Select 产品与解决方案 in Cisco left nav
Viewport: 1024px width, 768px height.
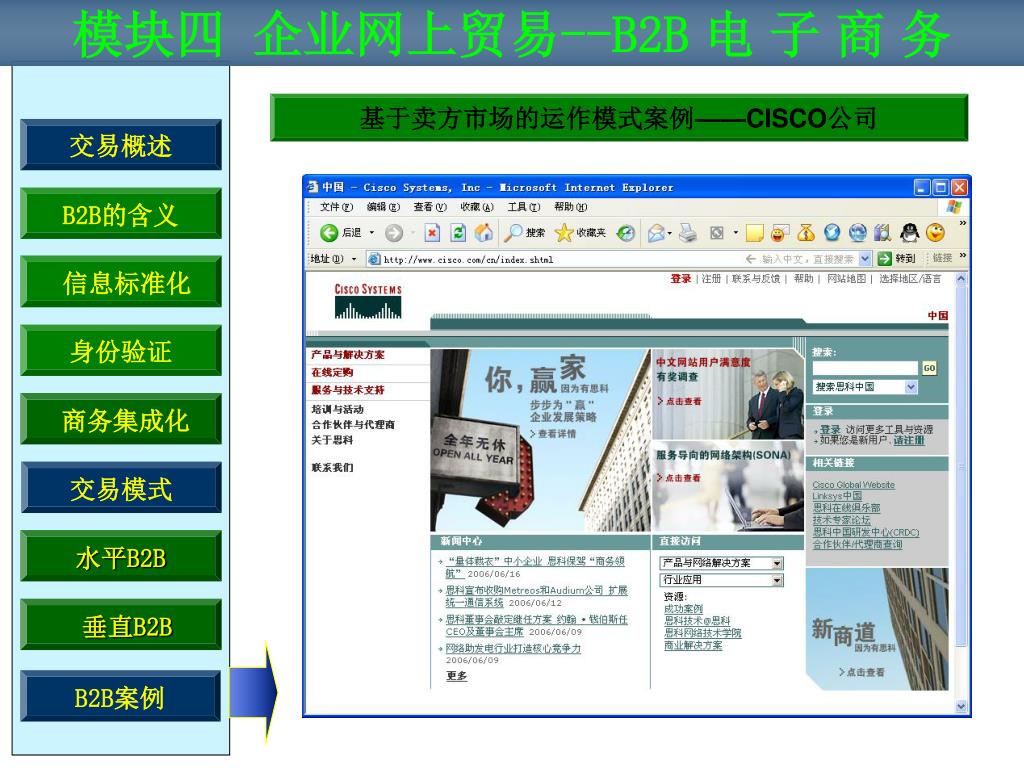coord(348,355)
